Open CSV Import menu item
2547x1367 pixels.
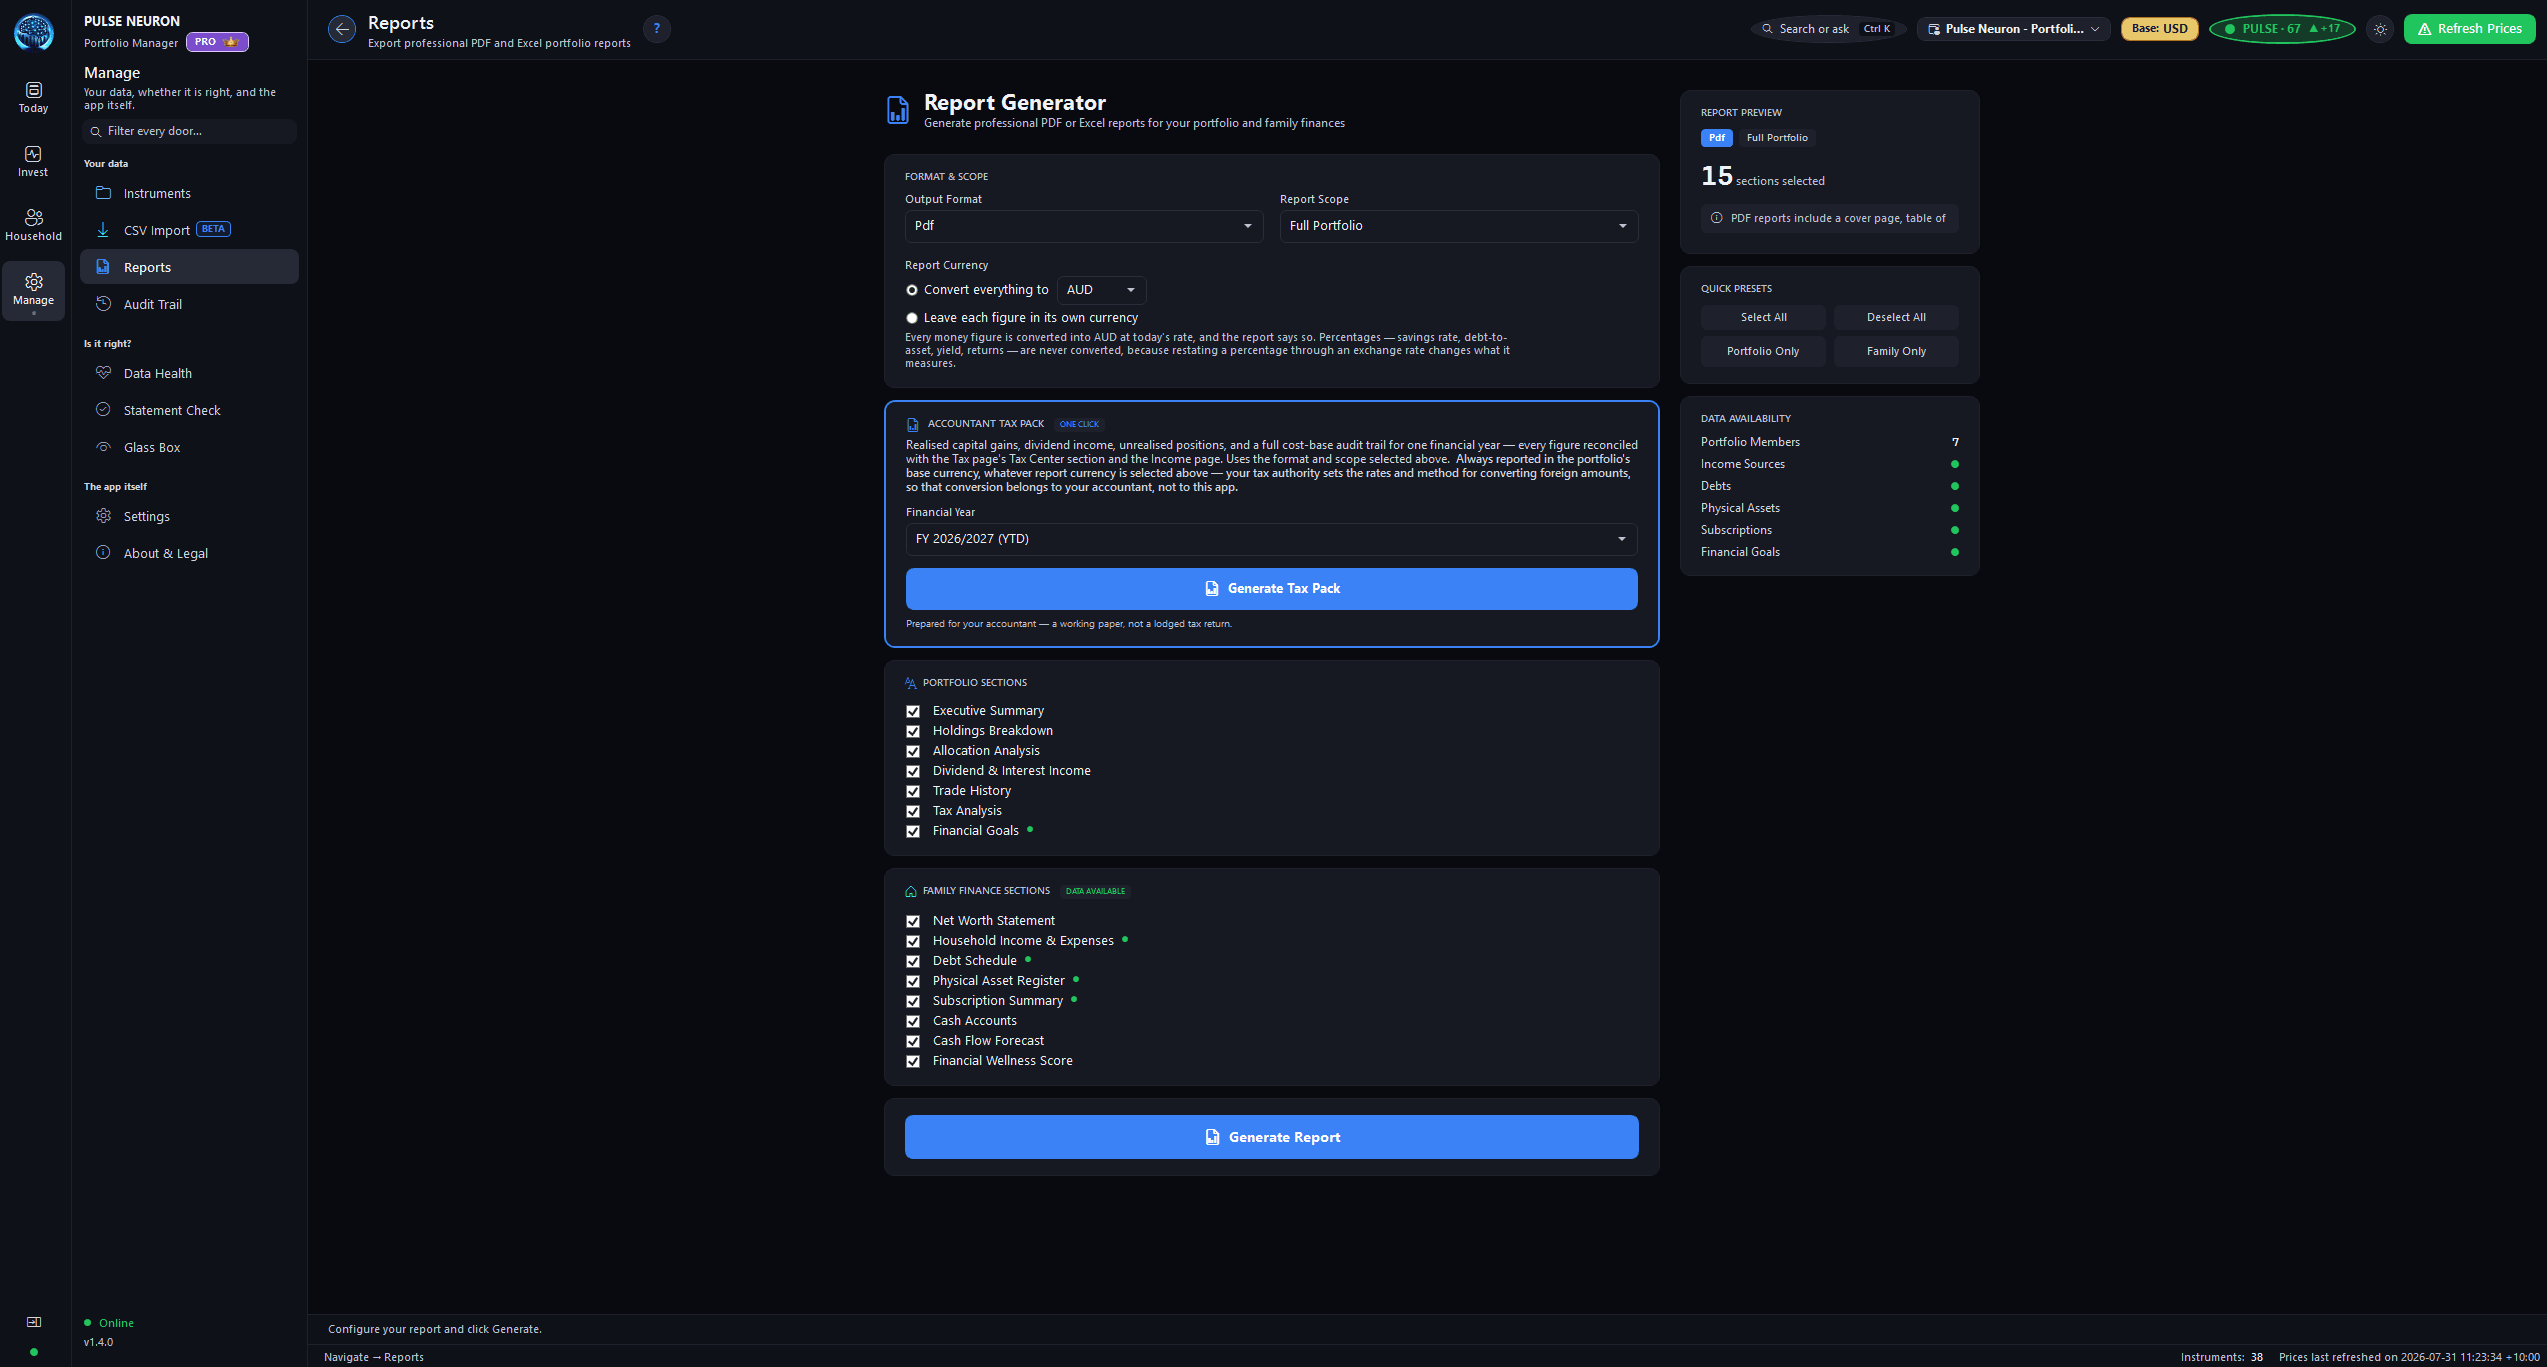click(x=189, y=230)
